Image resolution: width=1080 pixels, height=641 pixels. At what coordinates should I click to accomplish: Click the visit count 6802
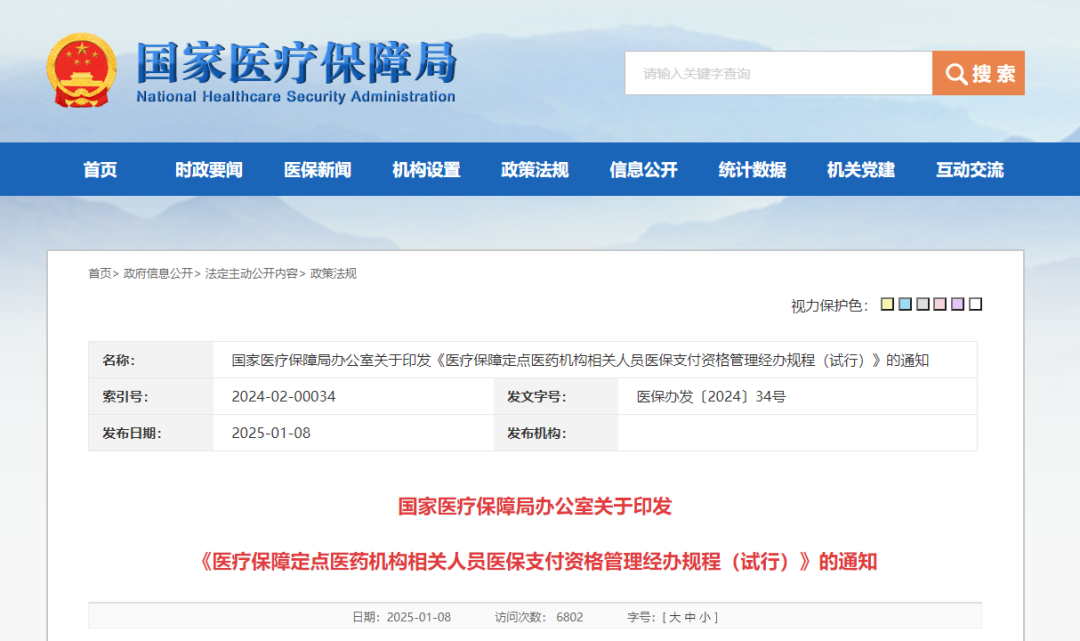click(x=570, y=617)
